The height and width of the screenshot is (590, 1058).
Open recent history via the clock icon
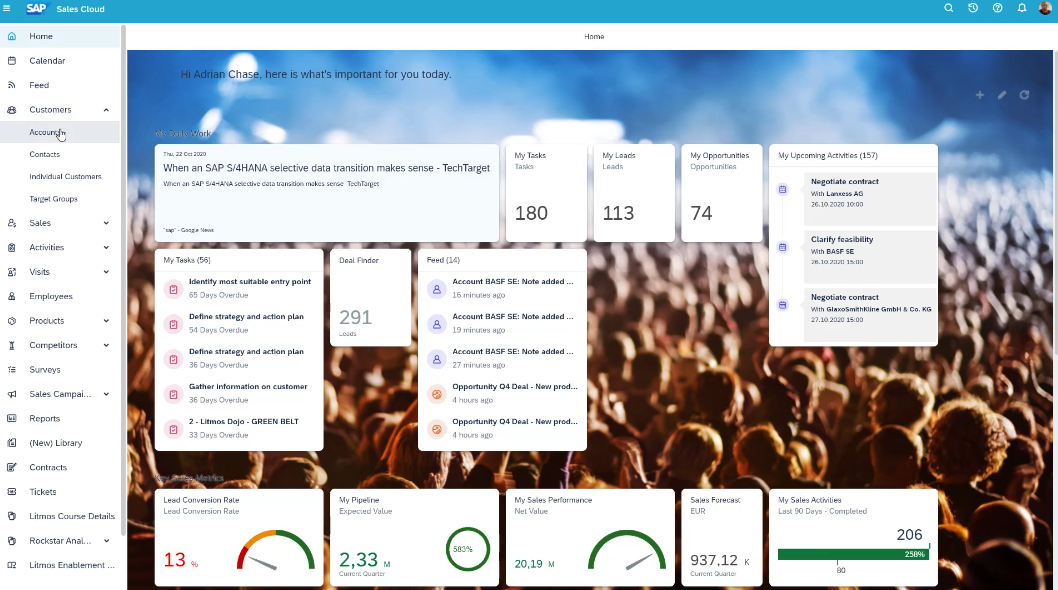[x=971, y=8]
